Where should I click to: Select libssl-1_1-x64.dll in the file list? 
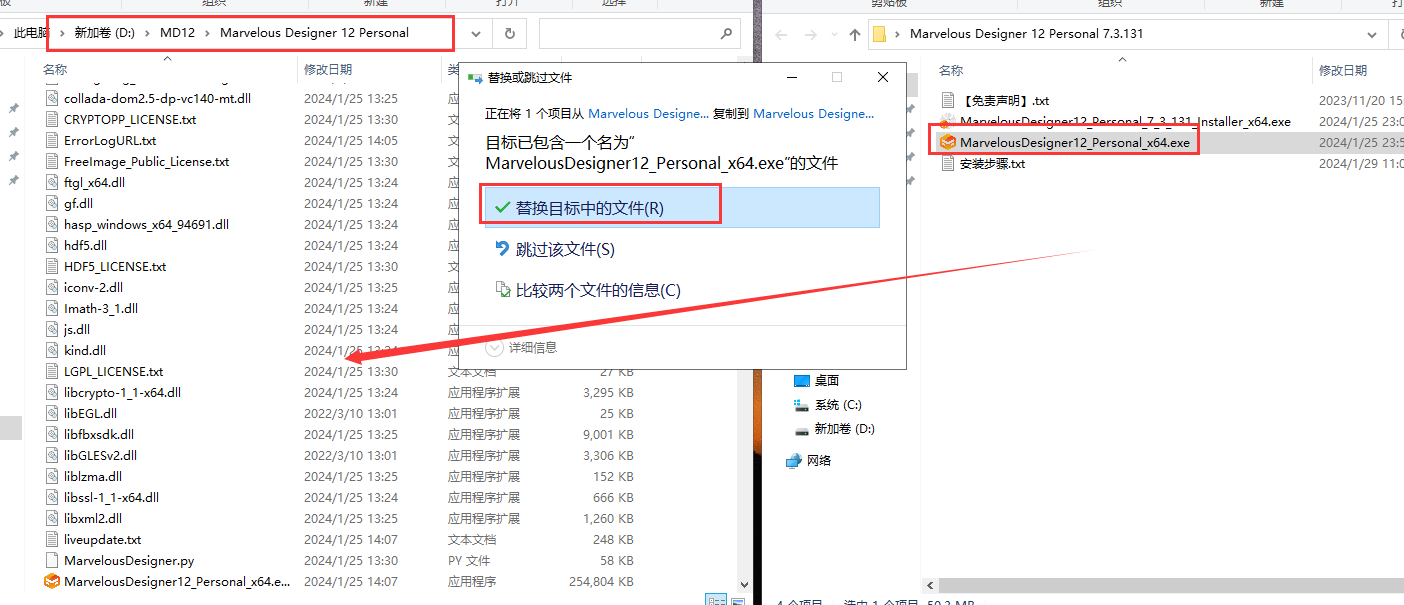pyautogui.click(x=111, y=497)
